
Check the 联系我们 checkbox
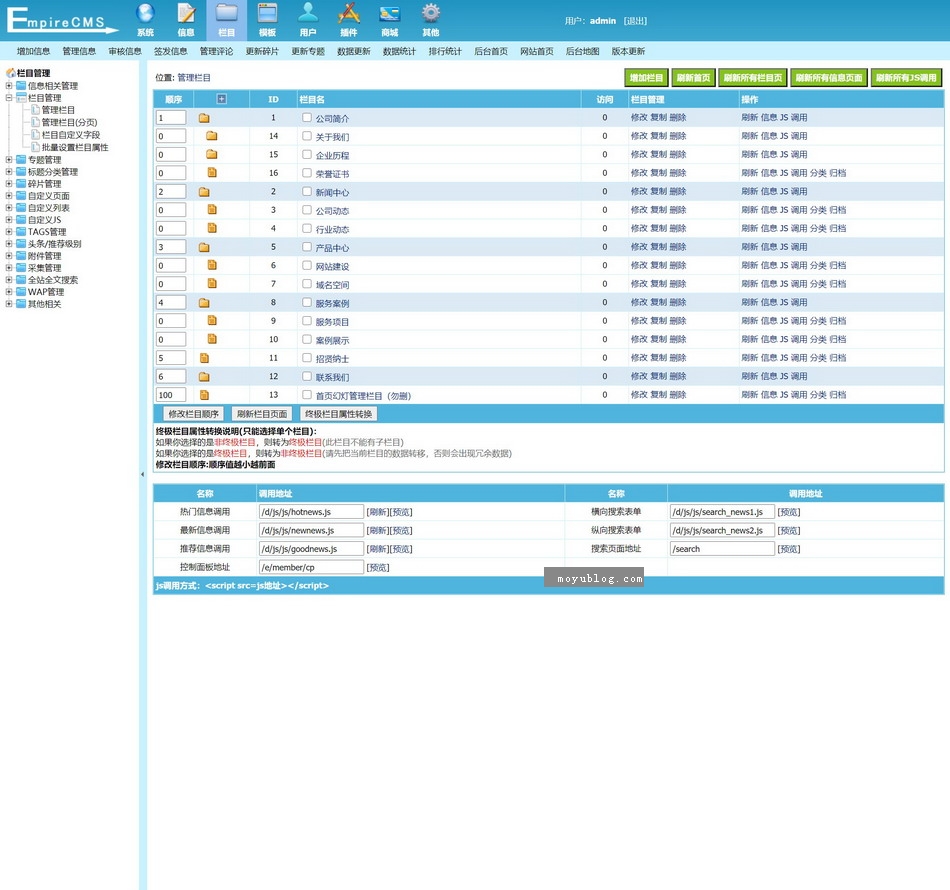click(x=307, y=376)
